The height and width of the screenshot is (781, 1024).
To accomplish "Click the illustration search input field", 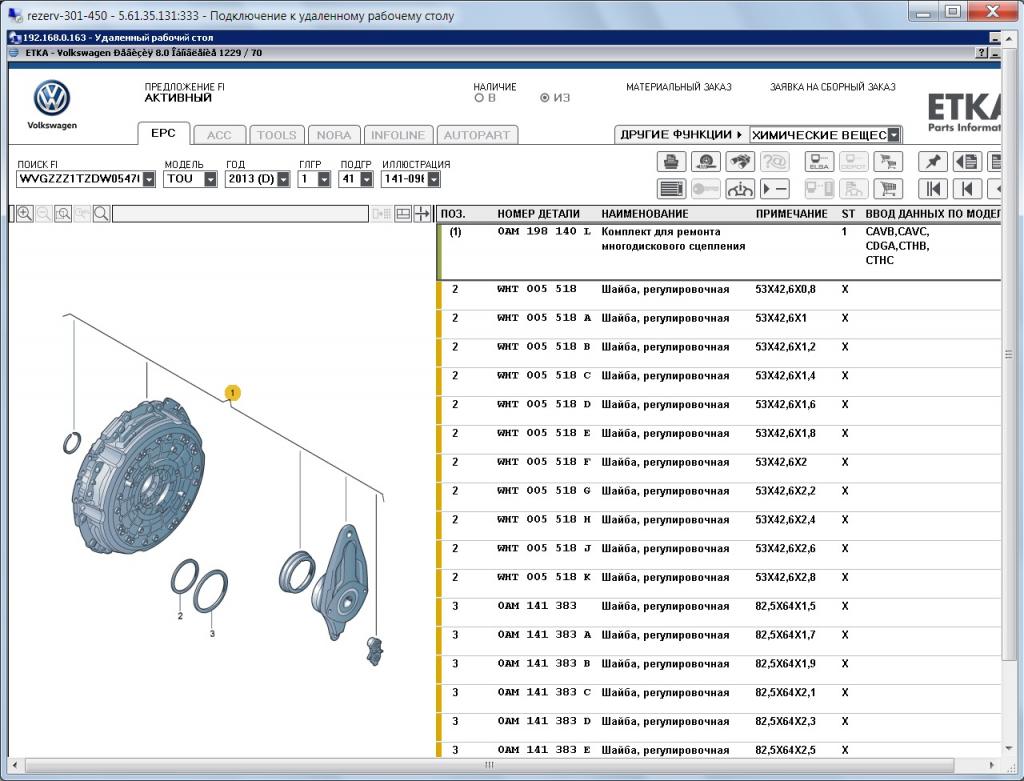I will pos(240,214).
